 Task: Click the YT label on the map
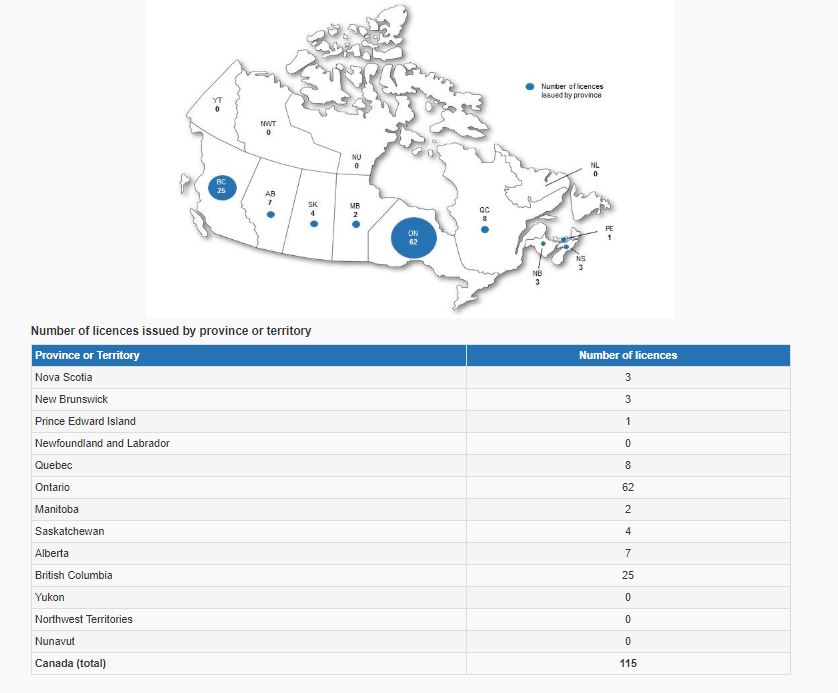click(x=217, y=101)
